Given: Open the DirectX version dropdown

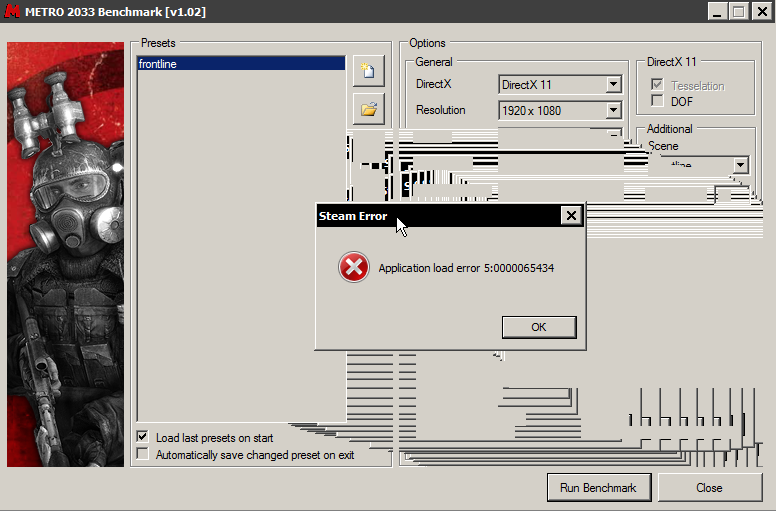Looking at the screenshot, I should [x=613, y=85].
